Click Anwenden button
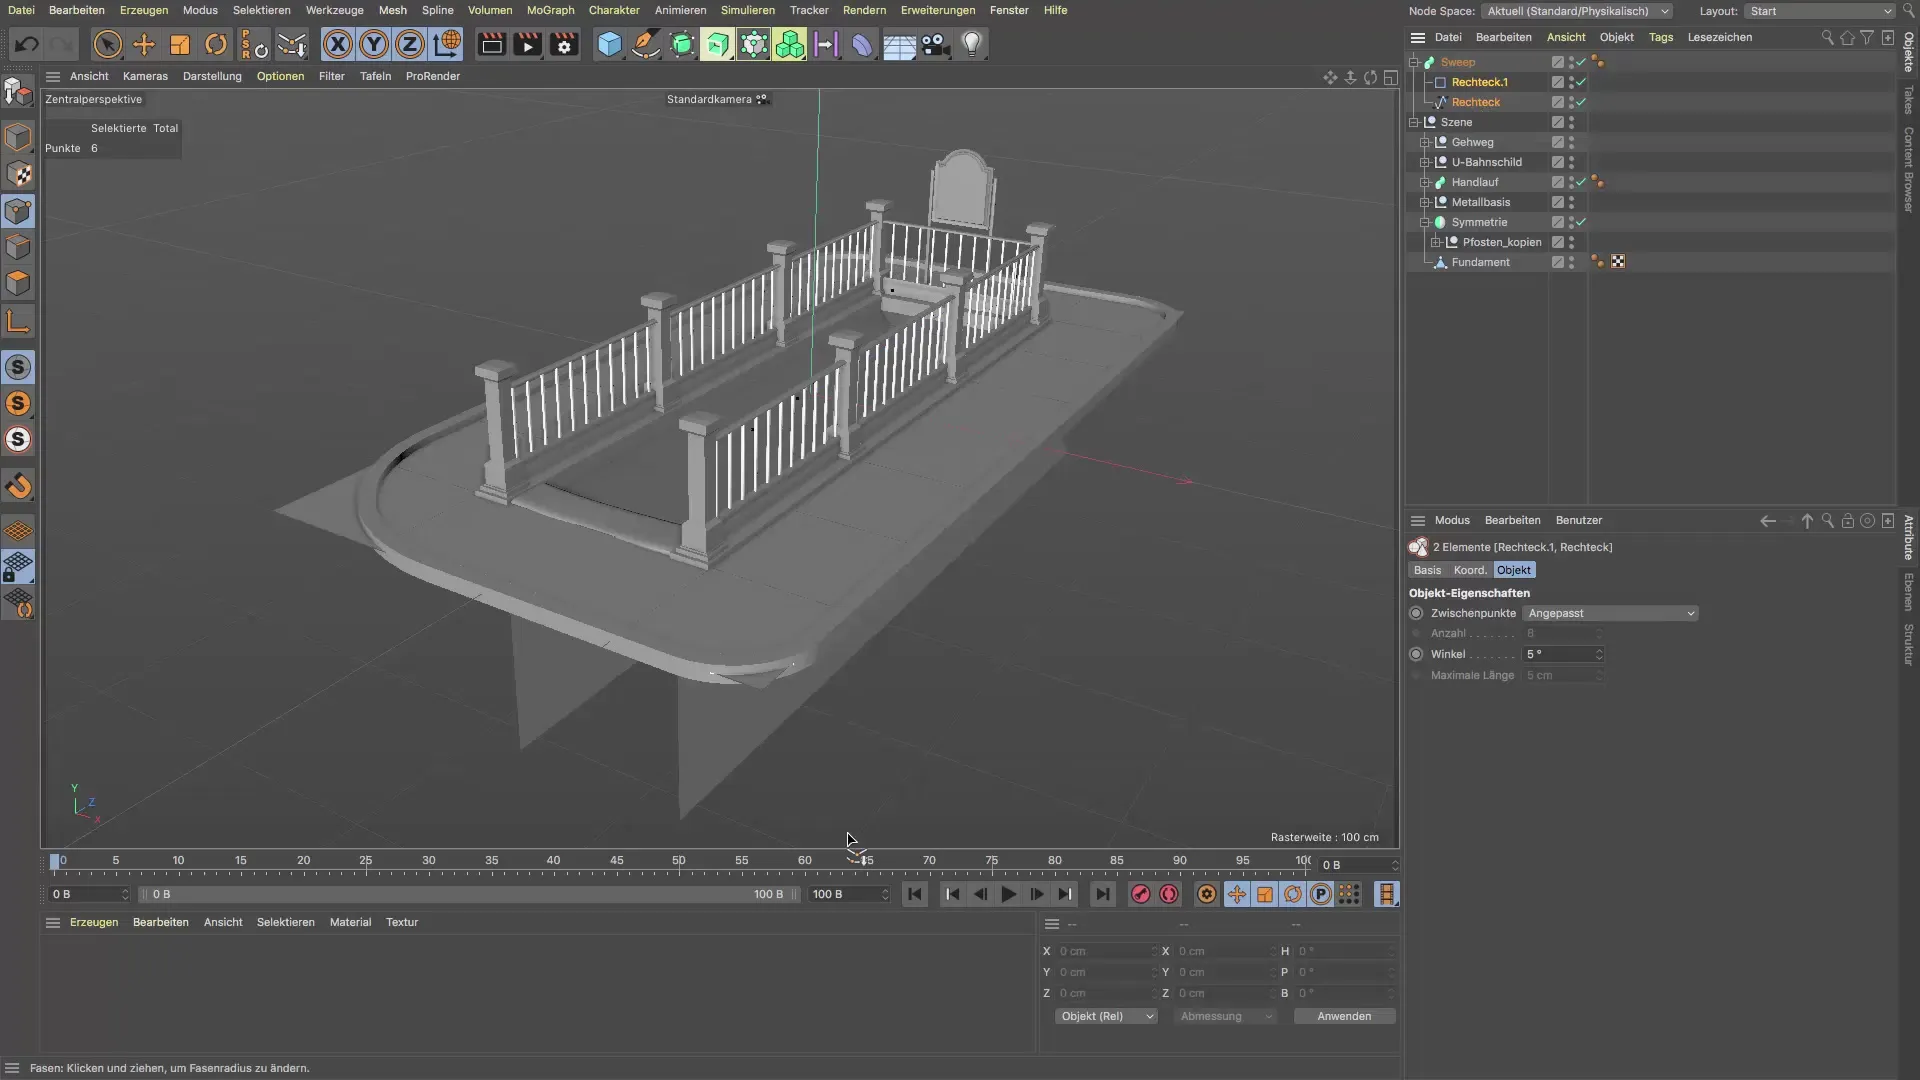This screenshot has height=1080, width=1920. click(x=1344, y=1016)
